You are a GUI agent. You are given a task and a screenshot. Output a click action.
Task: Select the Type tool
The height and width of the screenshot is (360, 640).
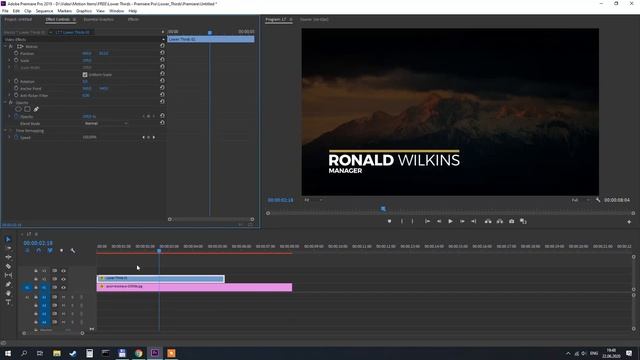[x=8, y=302]
